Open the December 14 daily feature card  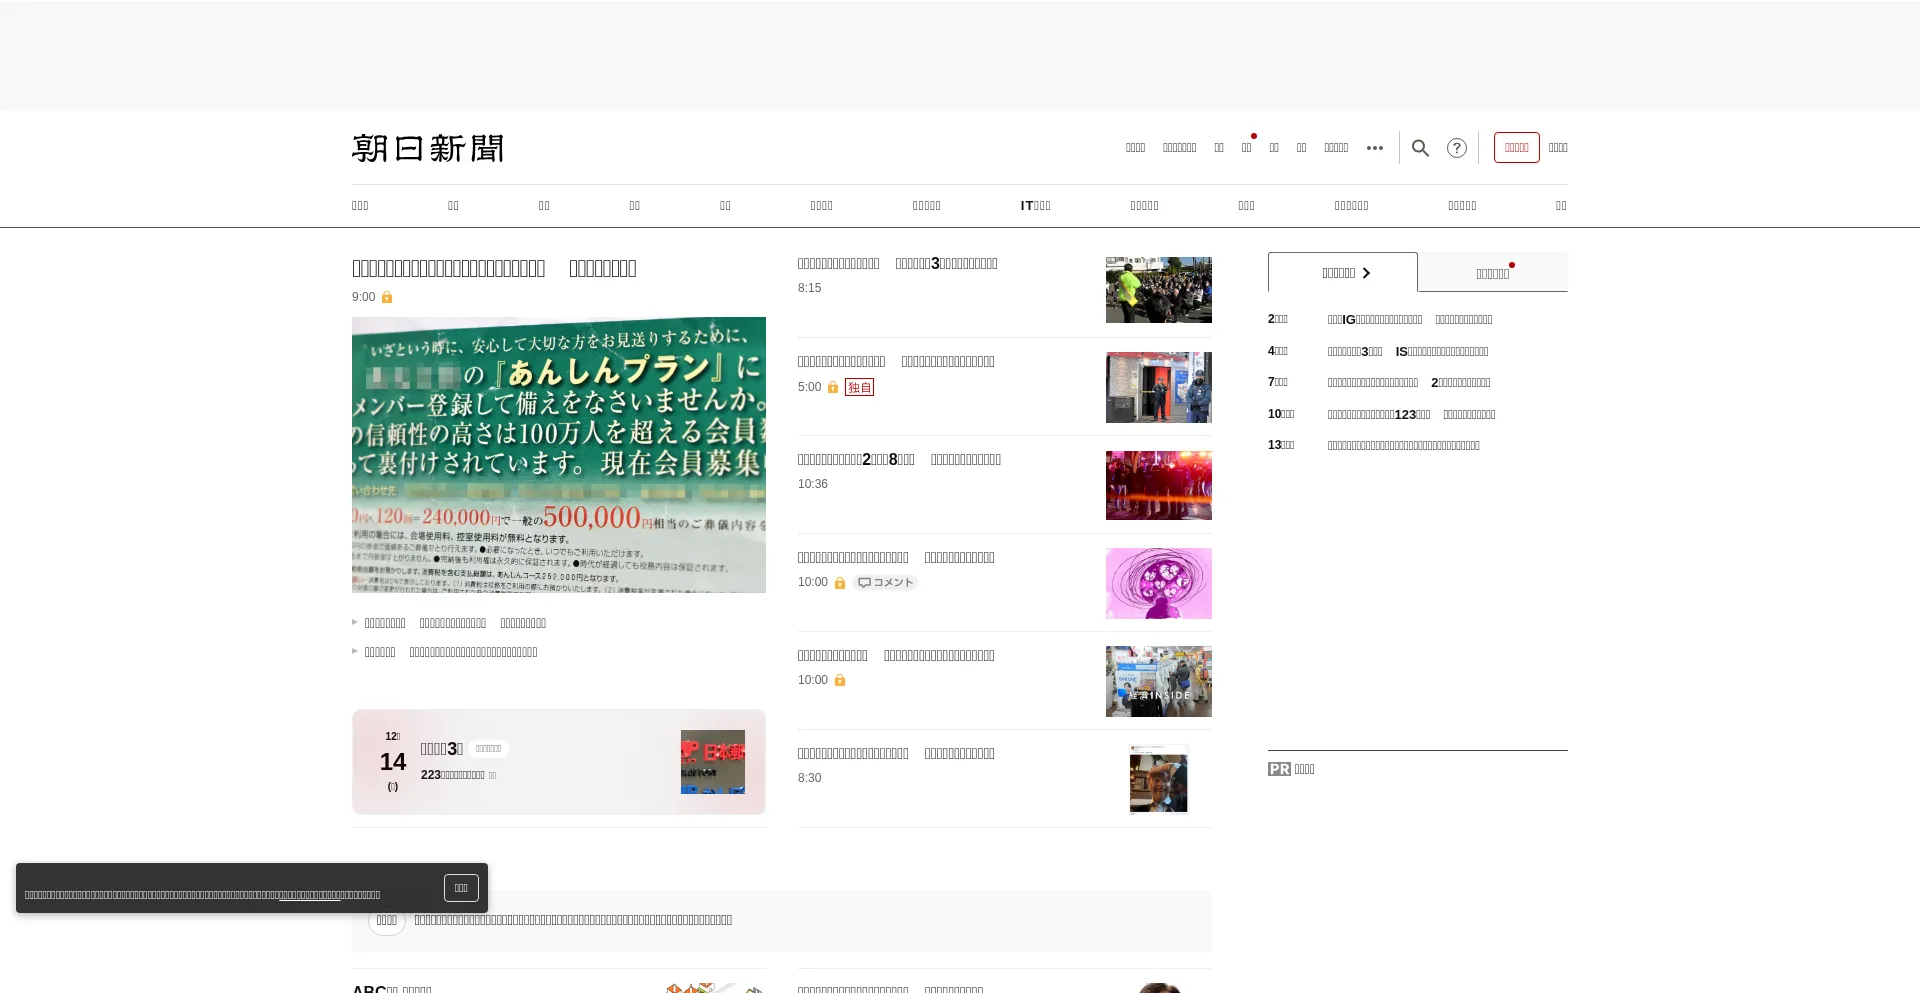[x=558, y=762]
